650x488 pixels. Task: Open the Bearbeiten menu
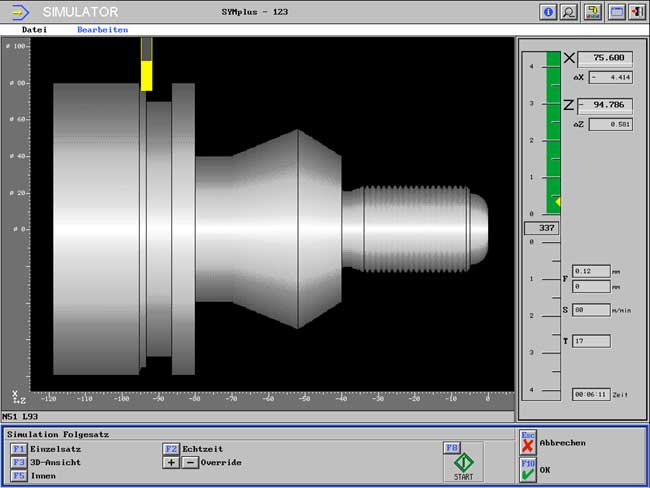pyautogui.click(x=102, y=30)
